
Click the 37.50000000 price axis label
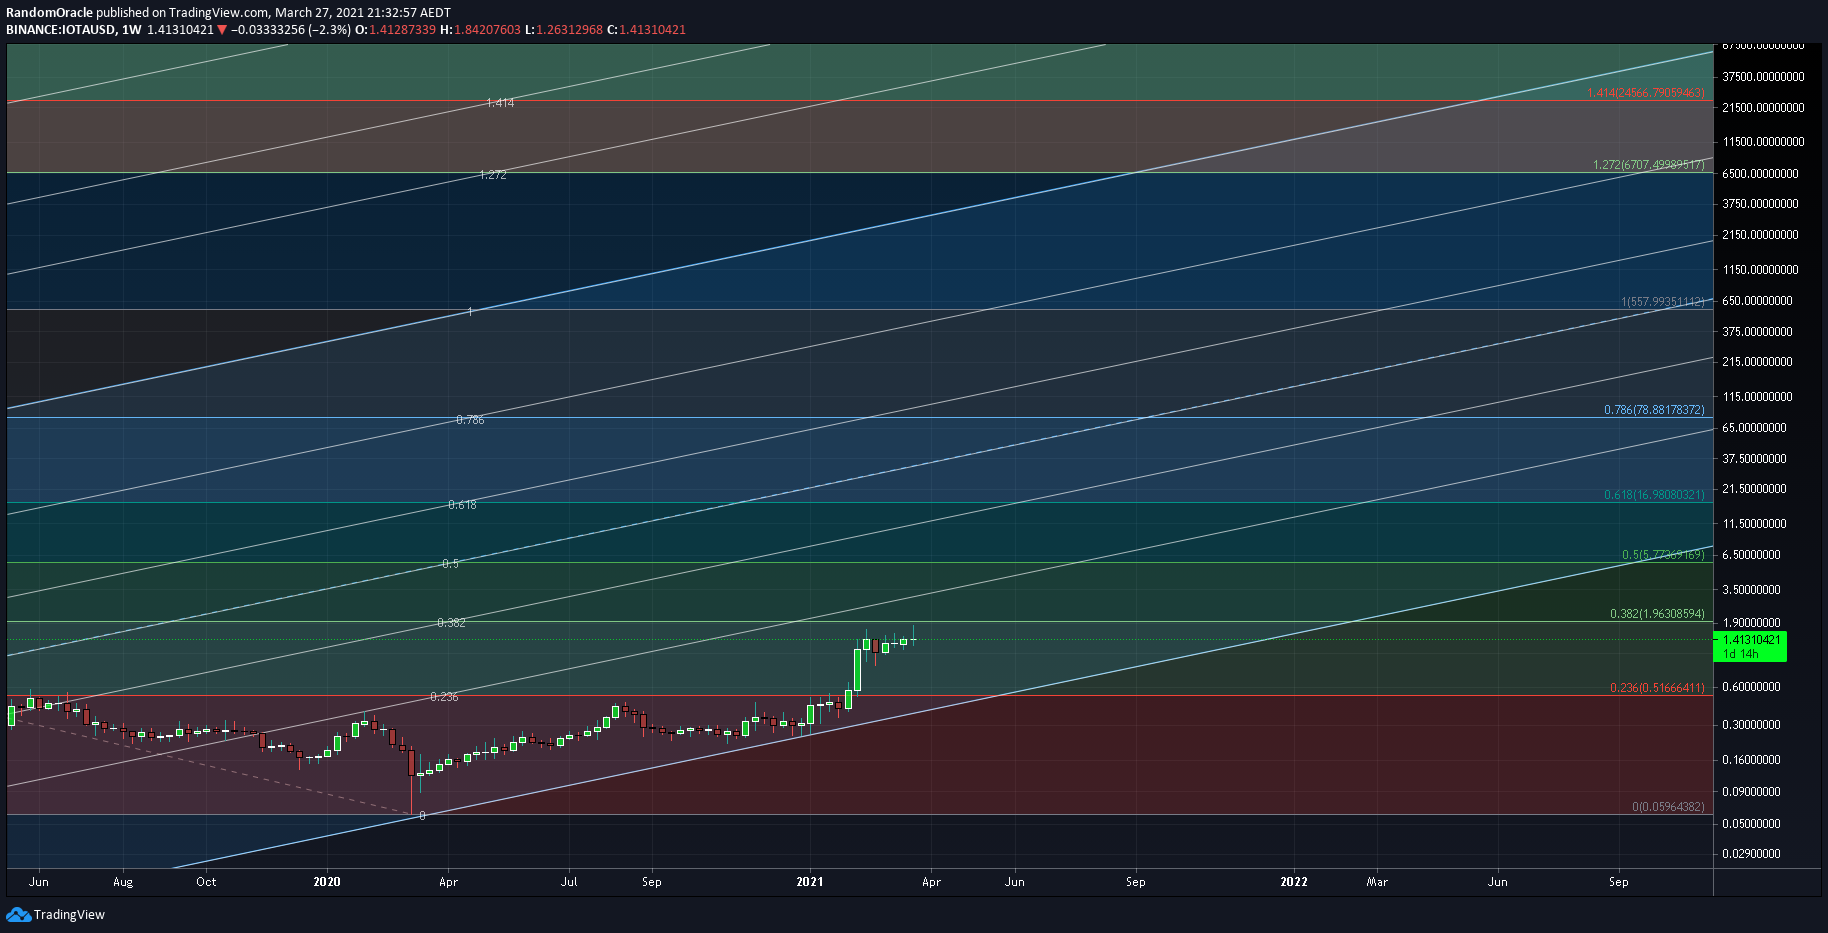click(1754, 459)
